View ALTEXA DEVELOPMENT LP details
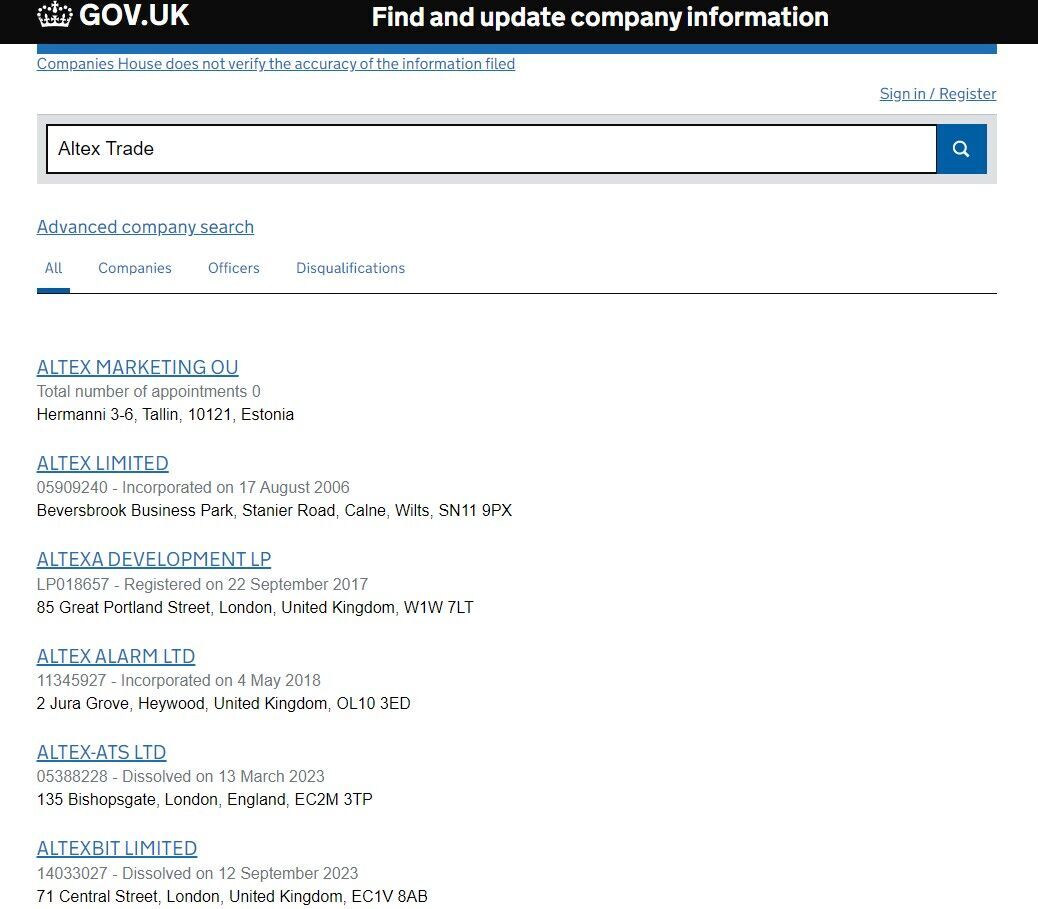Image resolution: width=1038 pixels, height=909 pixels. [154, 559]
